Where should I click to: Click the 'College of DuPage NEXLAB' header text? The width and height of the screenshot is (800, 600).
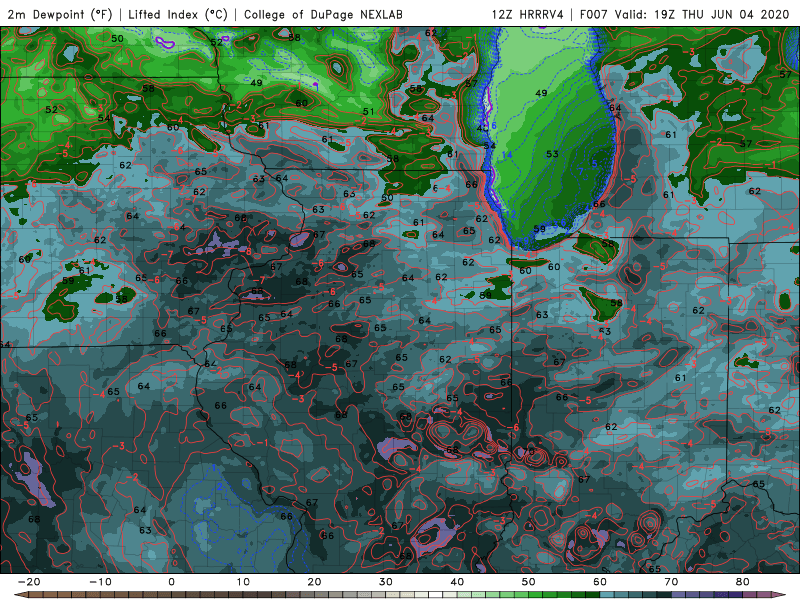tap(323, 14)
